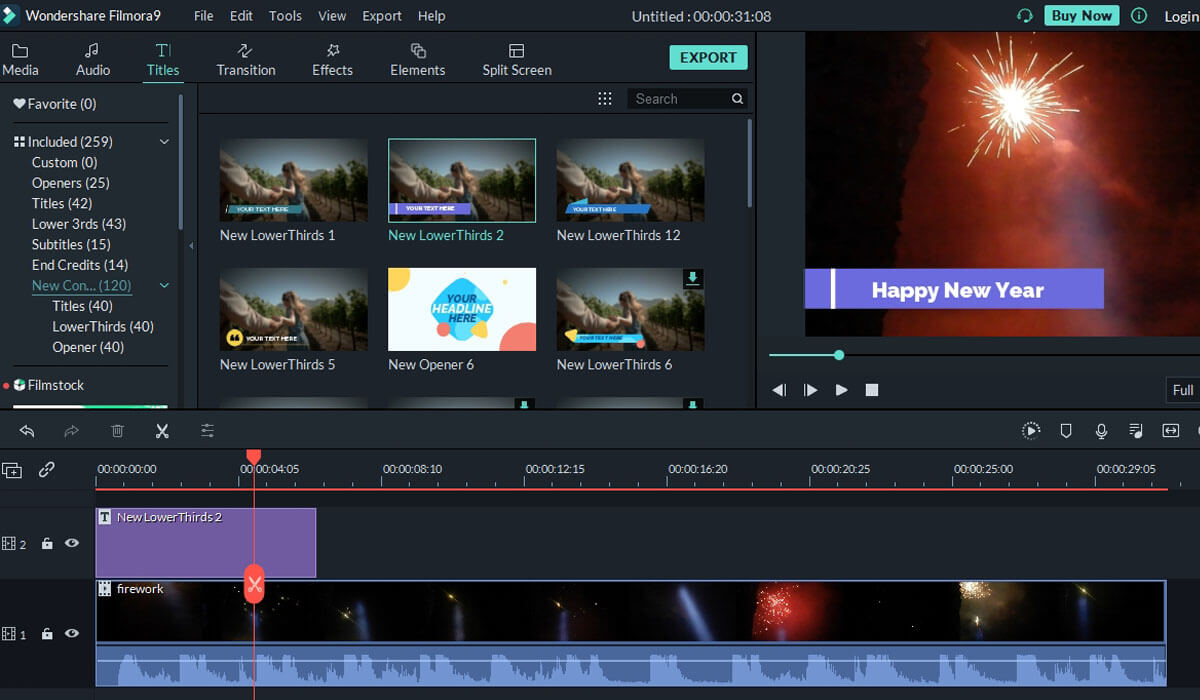This screenshot has height=700, width=1200.
Task: Open the Media tab
Action: pyautogui.click(x=20, y=59)
